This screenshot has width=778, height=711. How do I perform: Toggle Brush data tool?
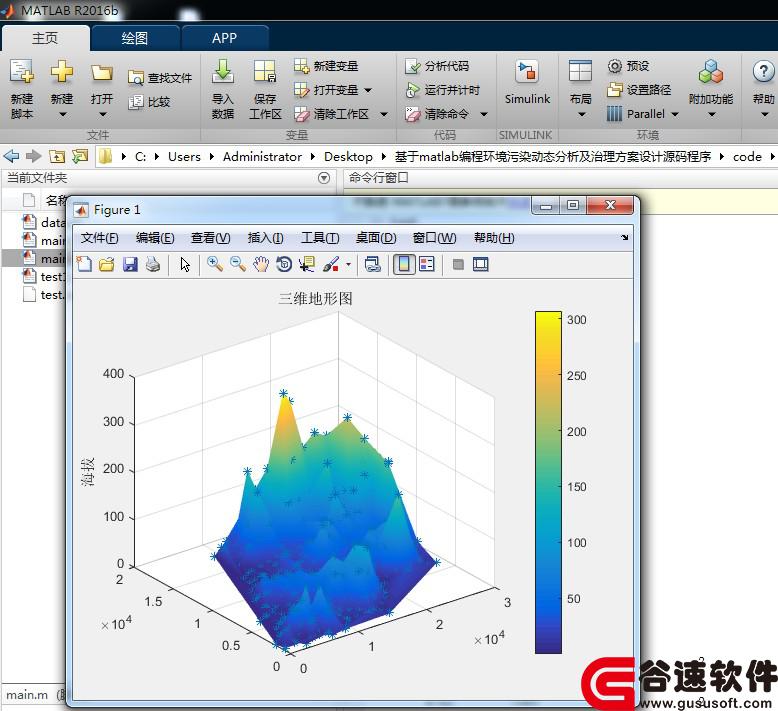coord(331,264)
